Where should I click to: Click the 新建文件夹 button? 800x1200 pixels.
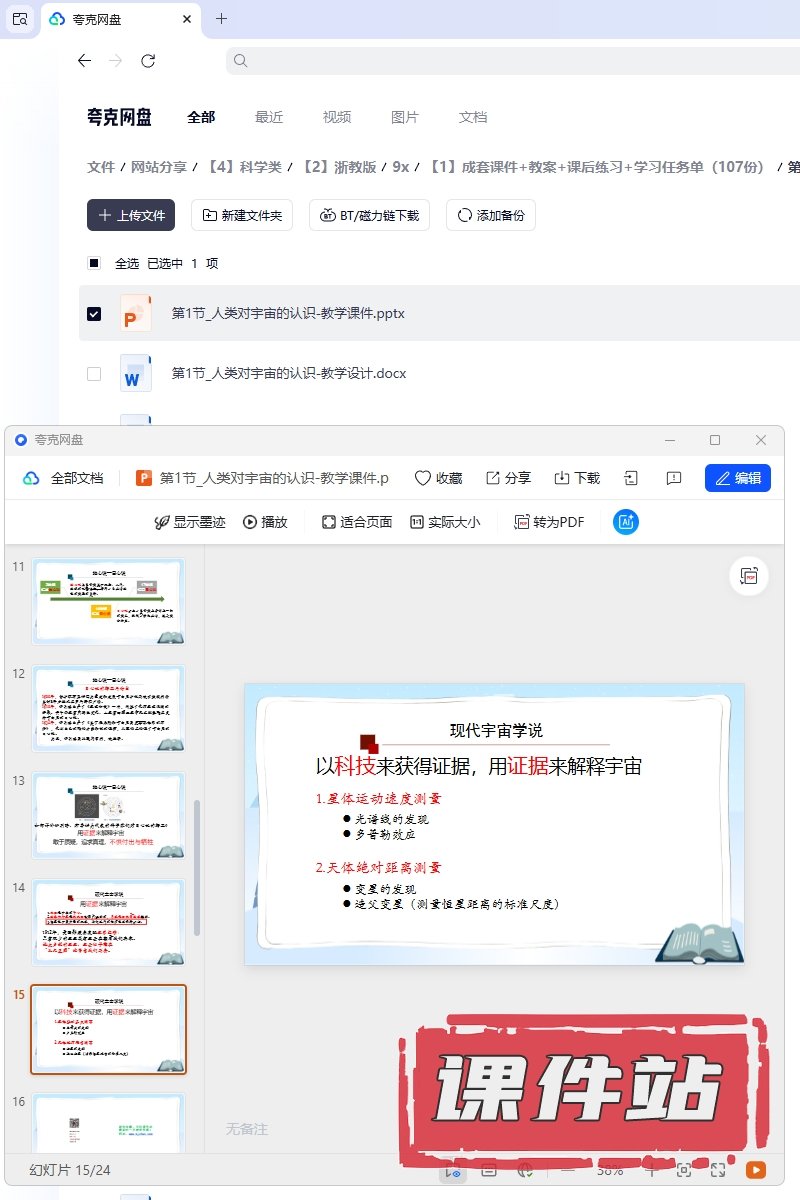click(242, 215)
